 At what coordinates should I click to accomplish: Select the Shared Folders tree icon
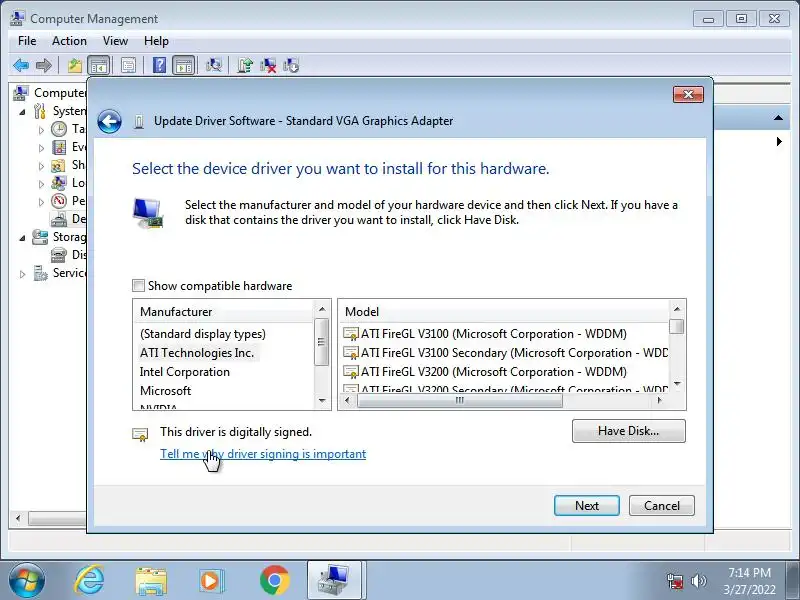[x=59, y=165]
